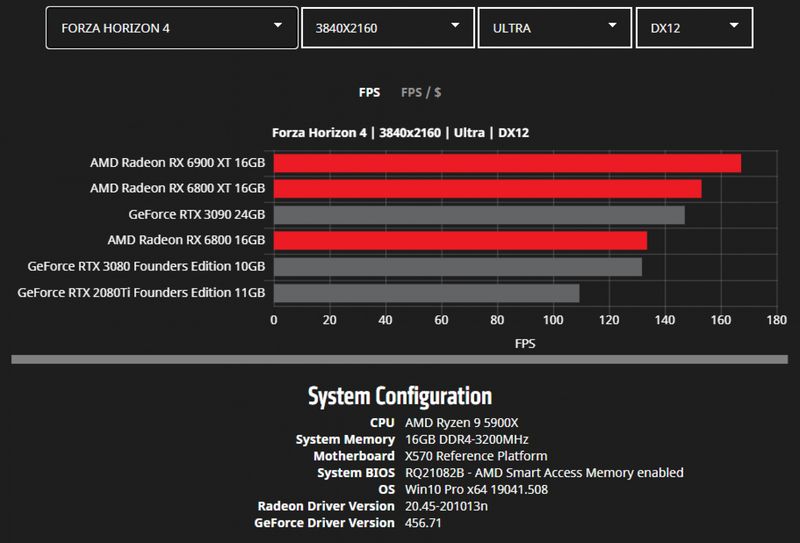This screenshot has width=800, height=543.
Task: Click 'GeForce RTX 3080 Founders Edition 10GB' label
Action: (146, 266)
